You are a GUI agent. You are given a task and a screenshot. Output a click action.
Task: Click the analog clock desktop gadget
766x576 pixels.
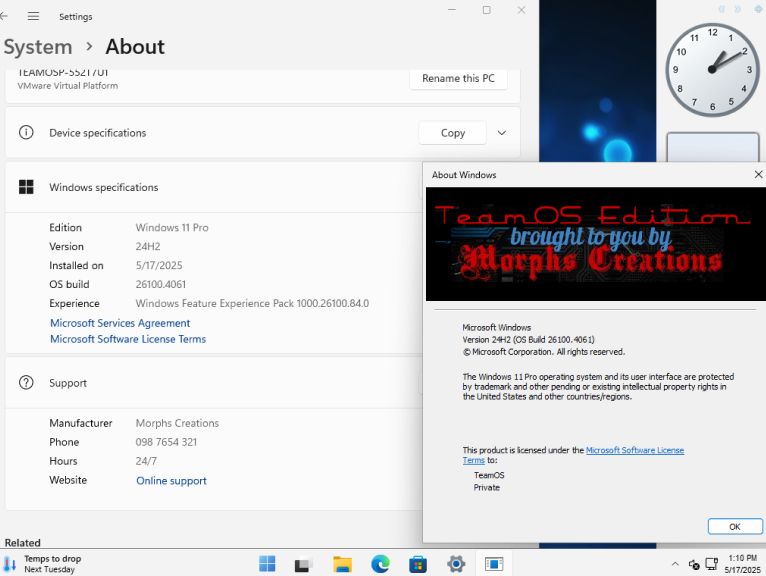pos(712,70)
